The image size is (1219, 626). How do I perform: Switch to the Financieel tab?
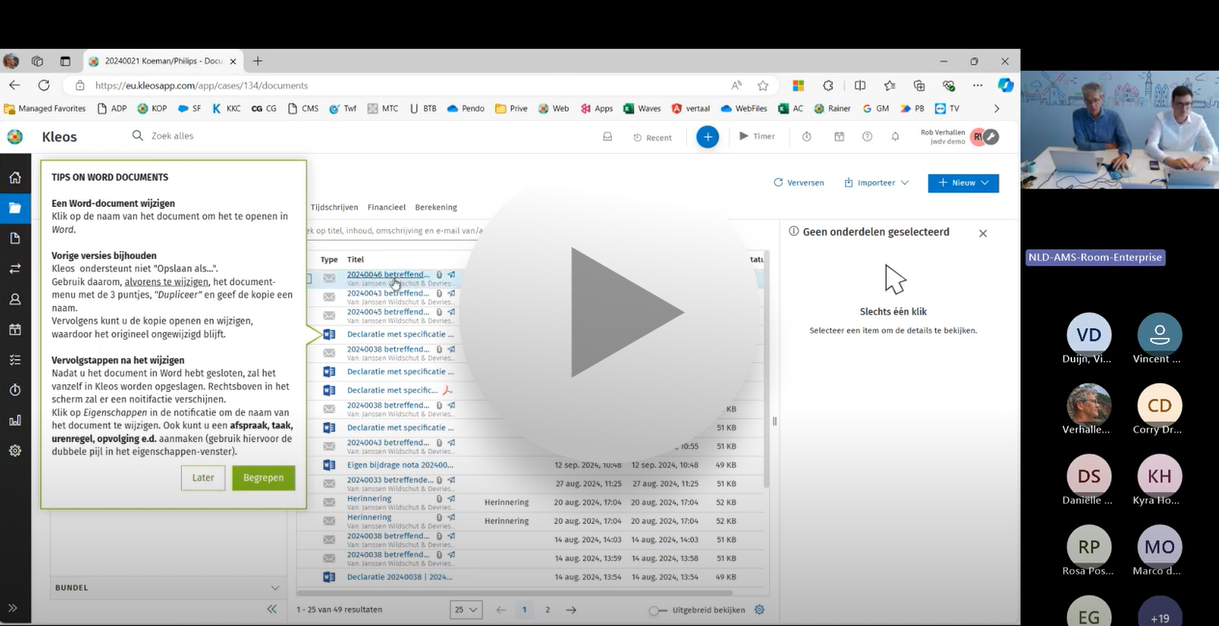386,207
